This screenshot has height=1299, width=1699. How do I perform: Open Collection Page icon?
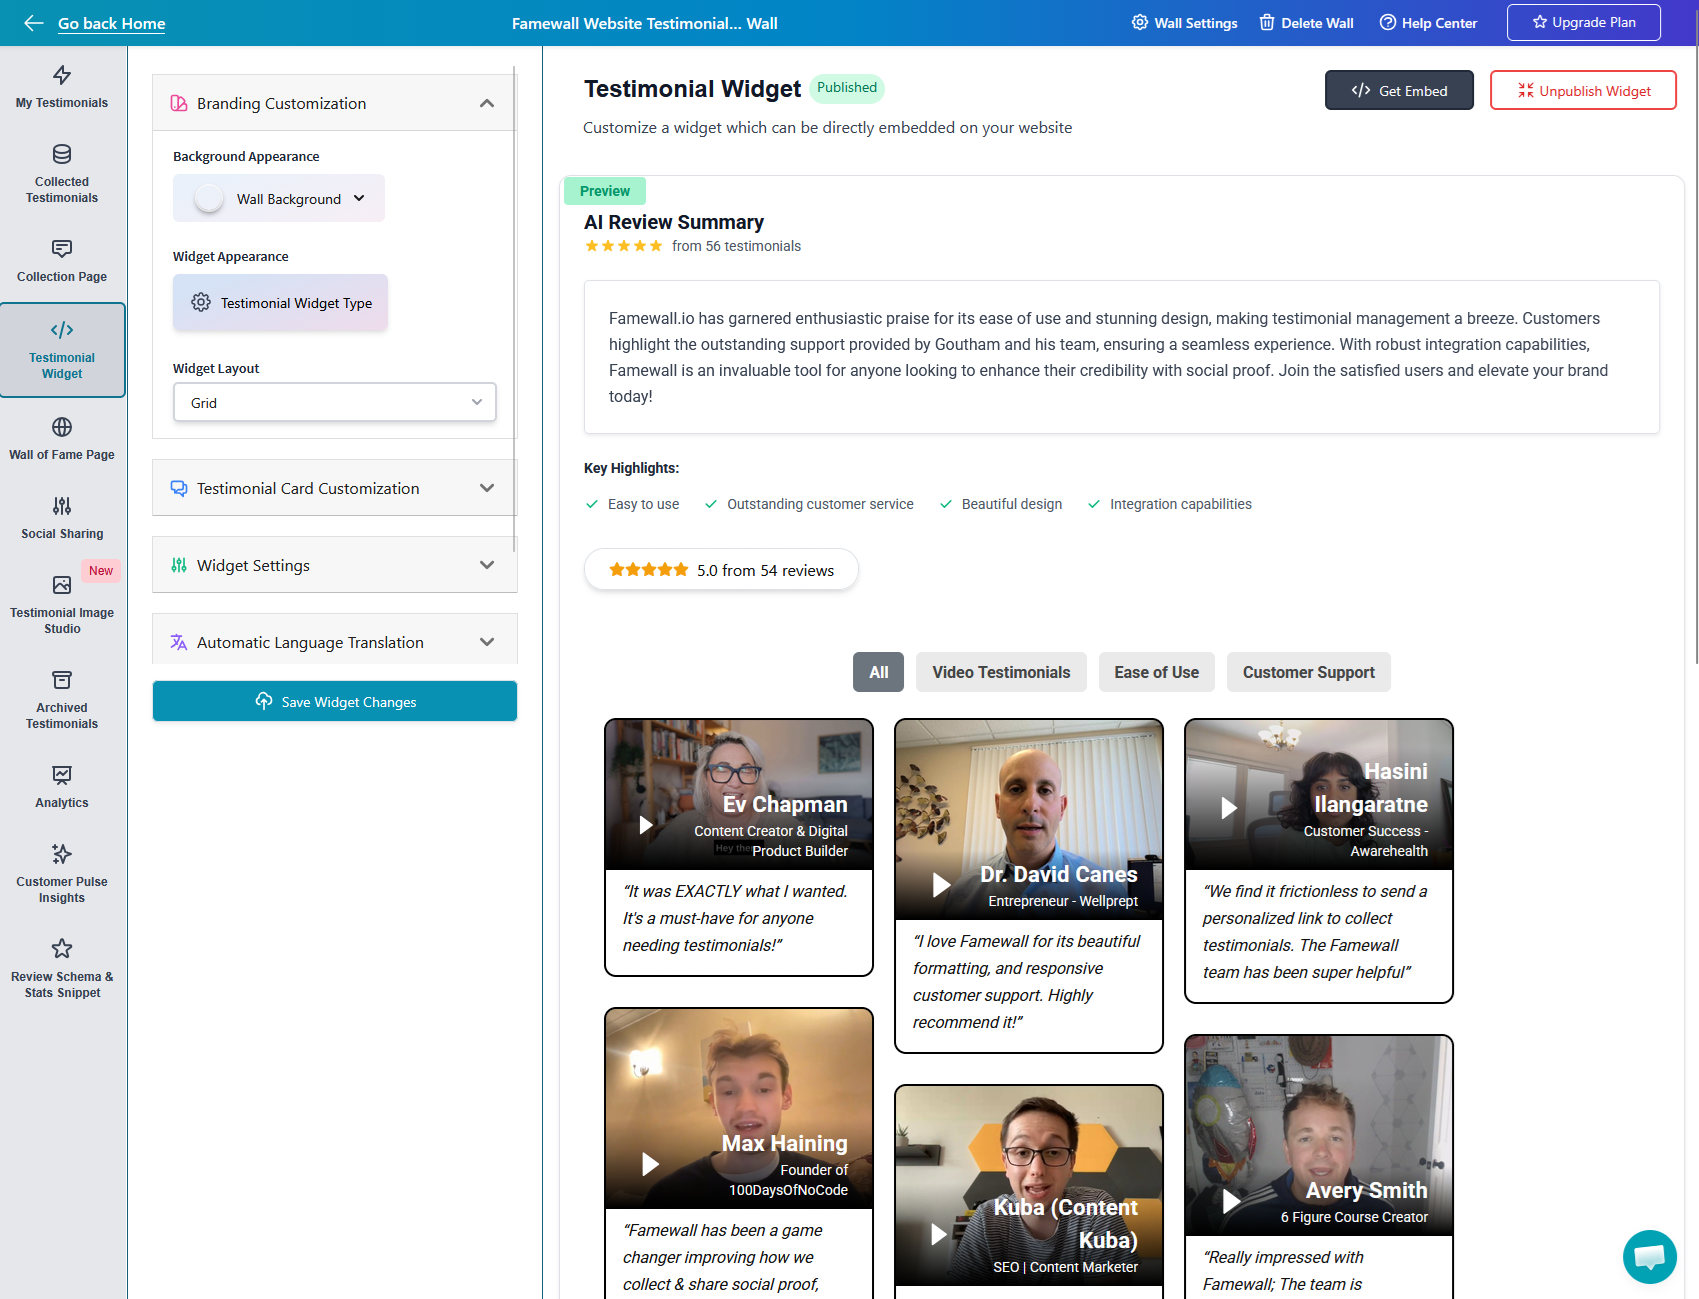pos(62,249)
